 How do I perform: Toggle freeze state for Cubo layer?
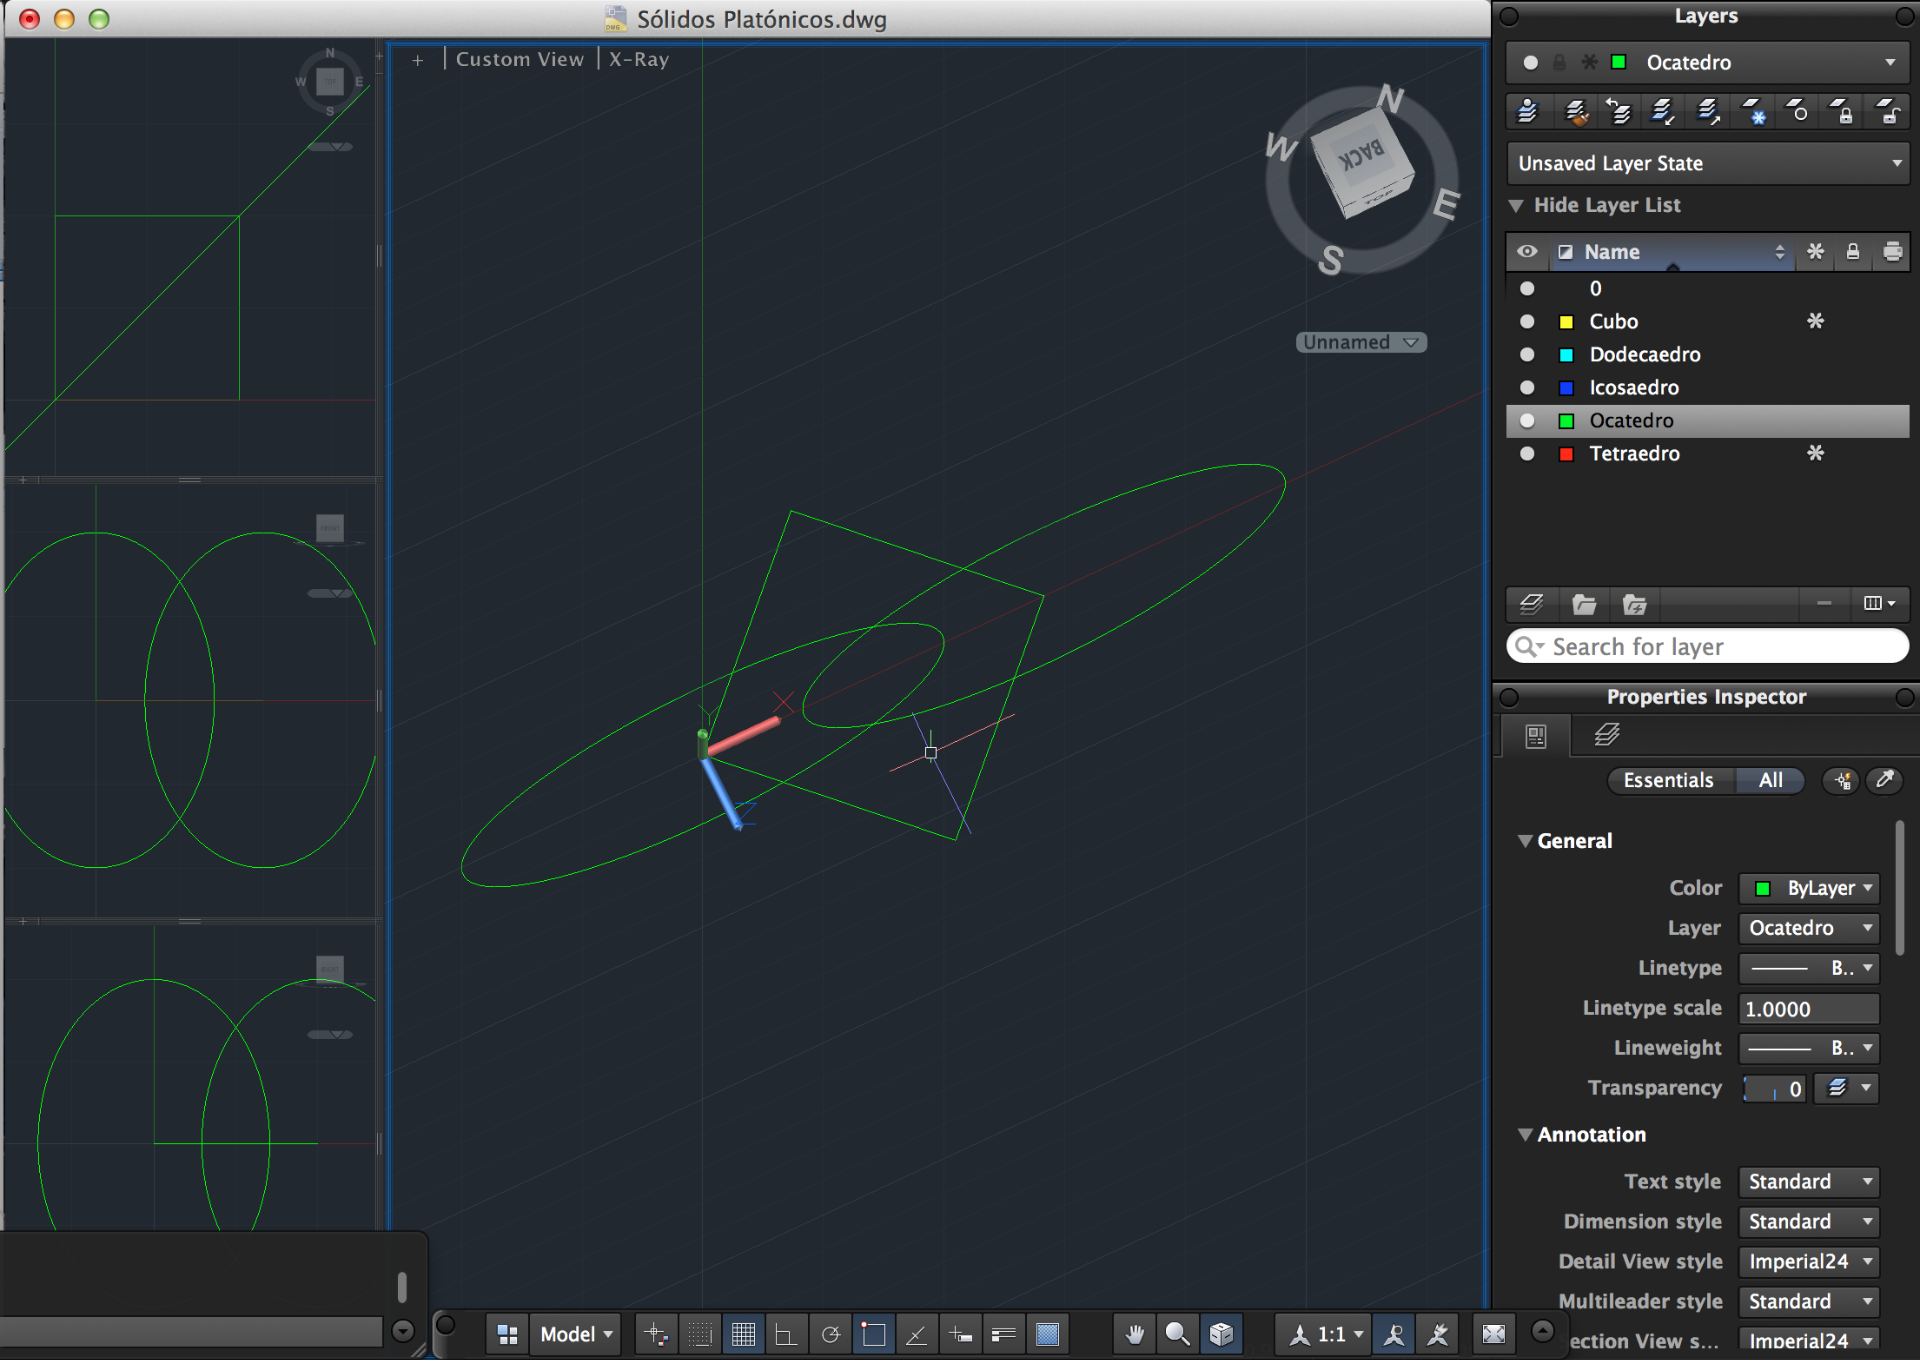click(1815, 321)
